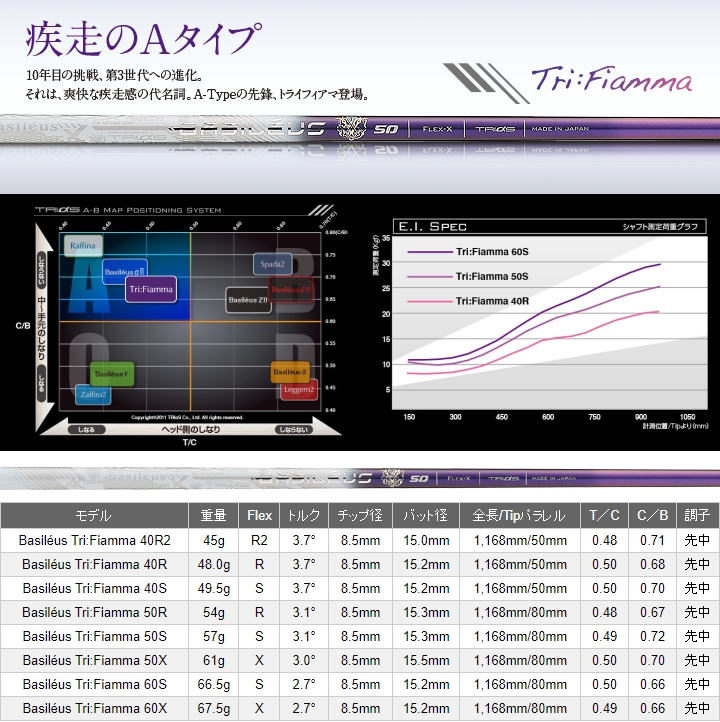Viewport: 720px width, 722px height.
Task: Click the Basiléus ZII map box
Action: [248, 300]
